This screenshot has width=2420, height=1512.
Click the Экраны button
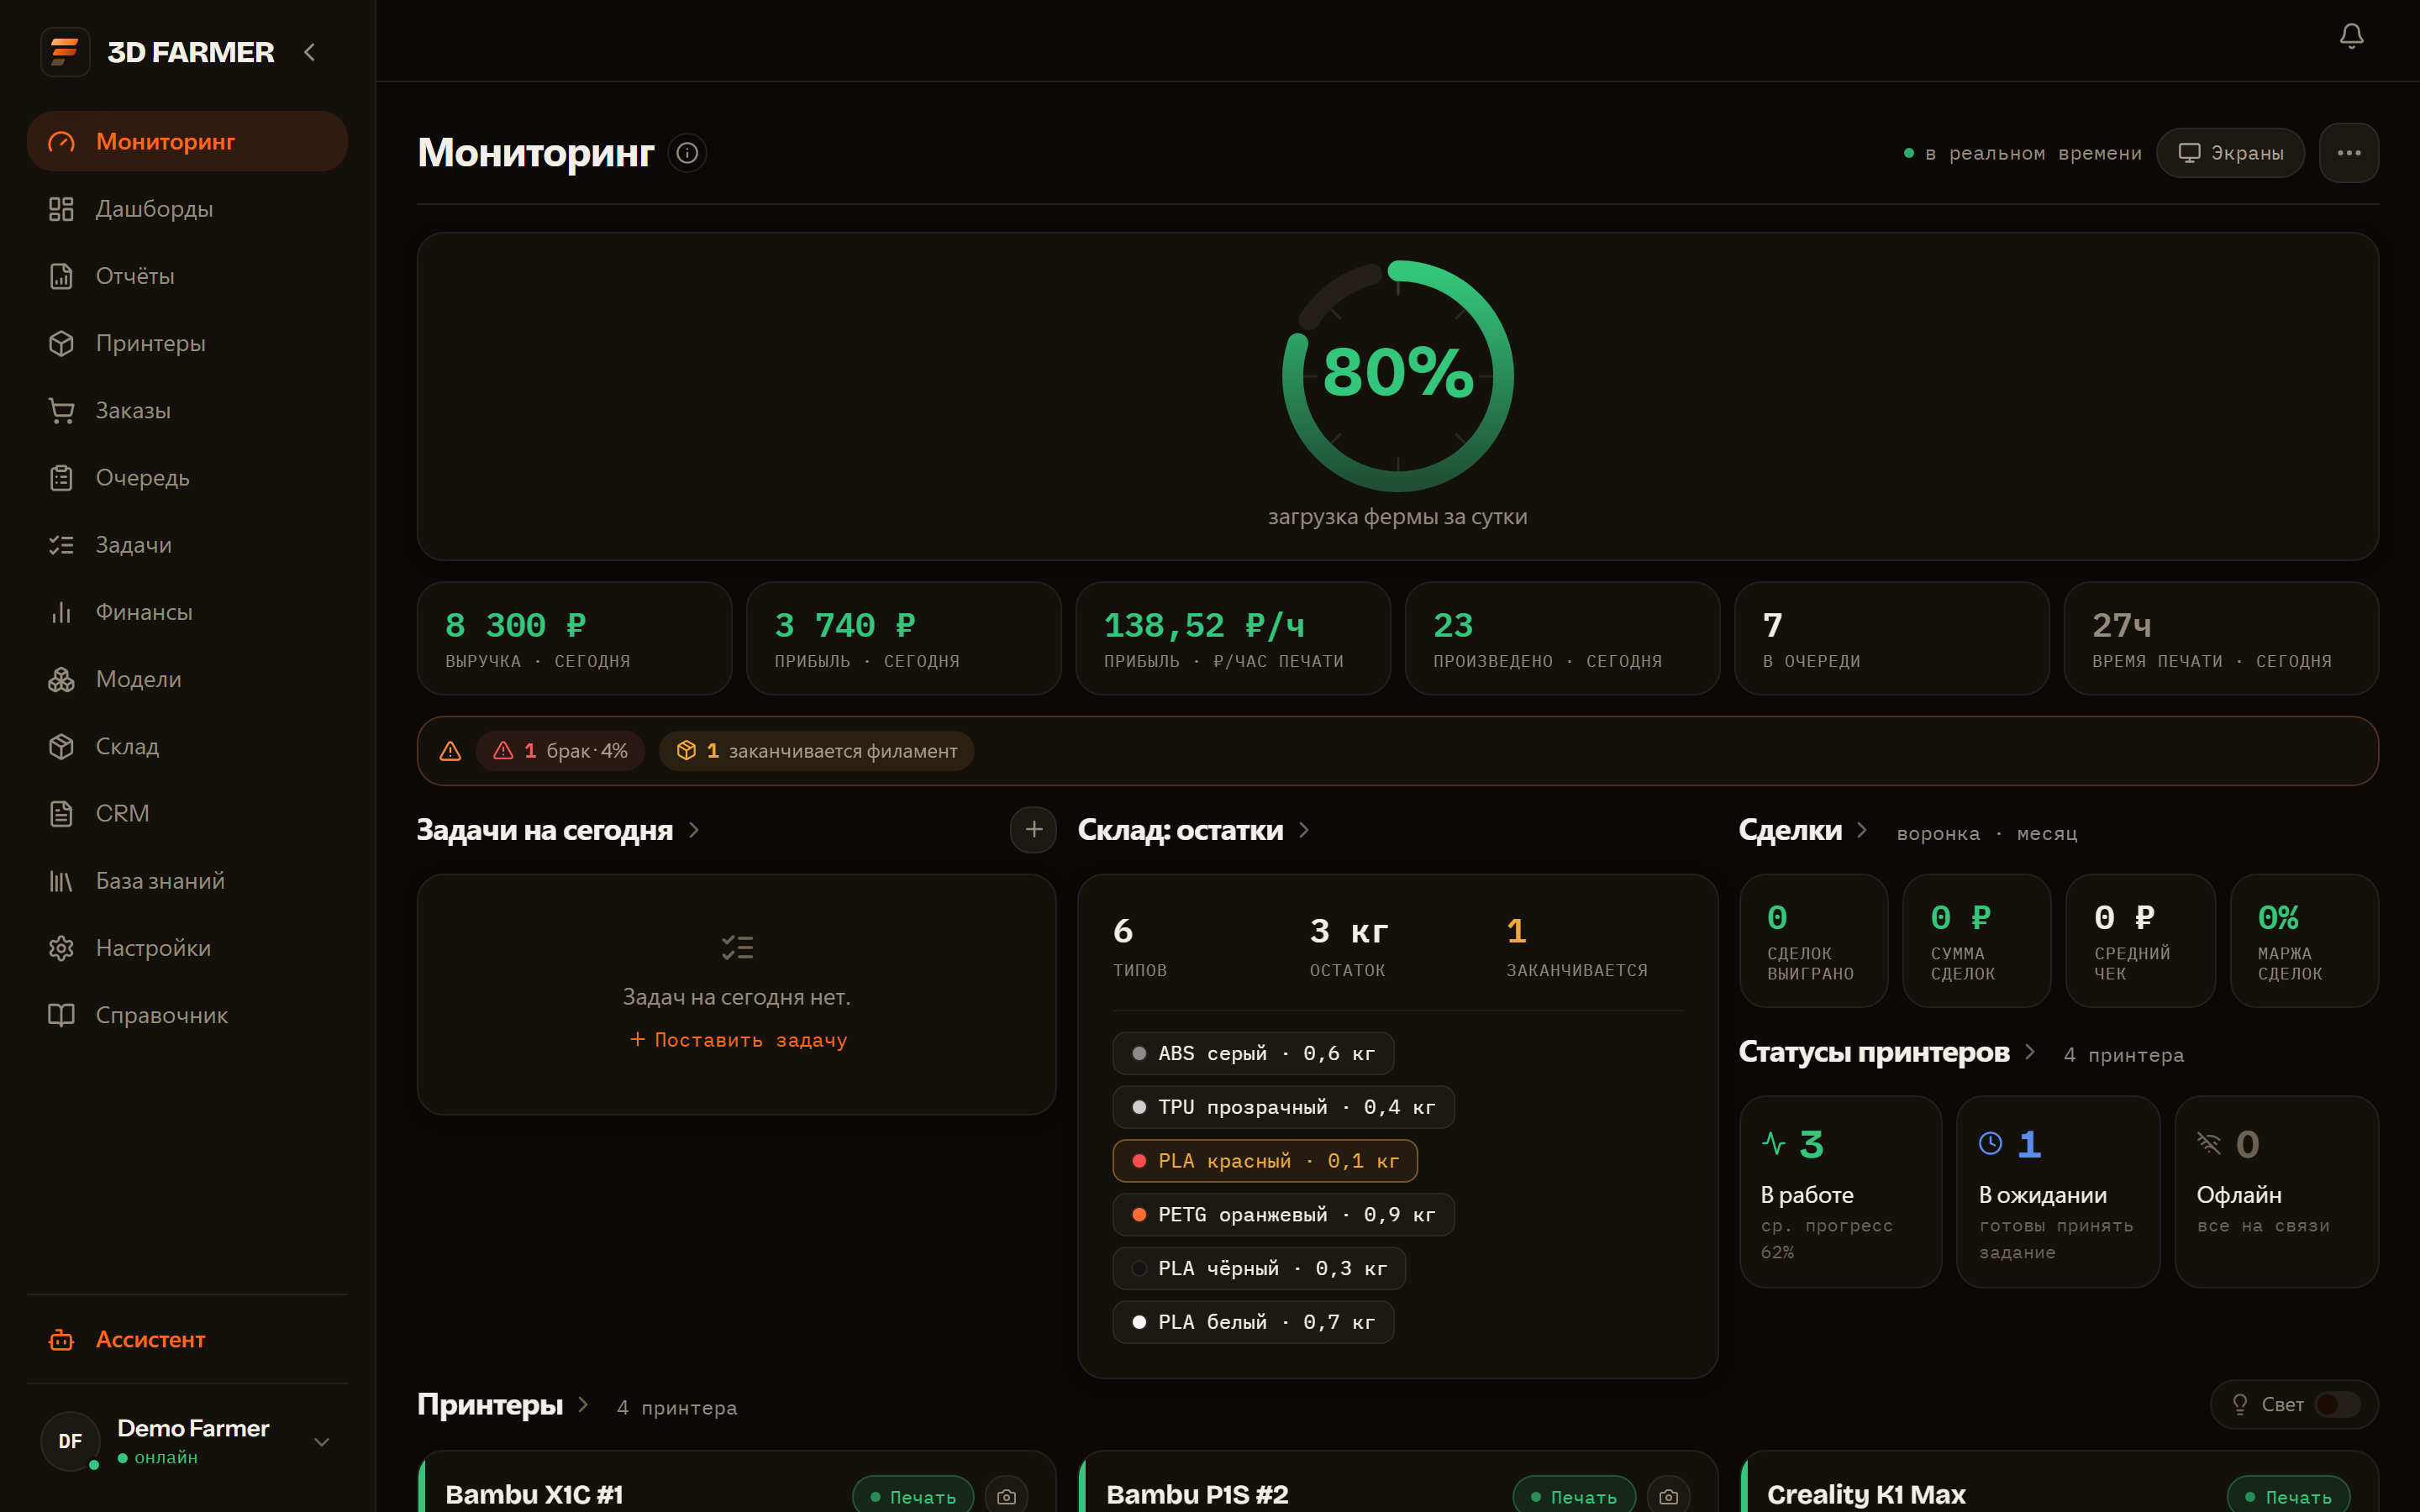click(2230, 153)
